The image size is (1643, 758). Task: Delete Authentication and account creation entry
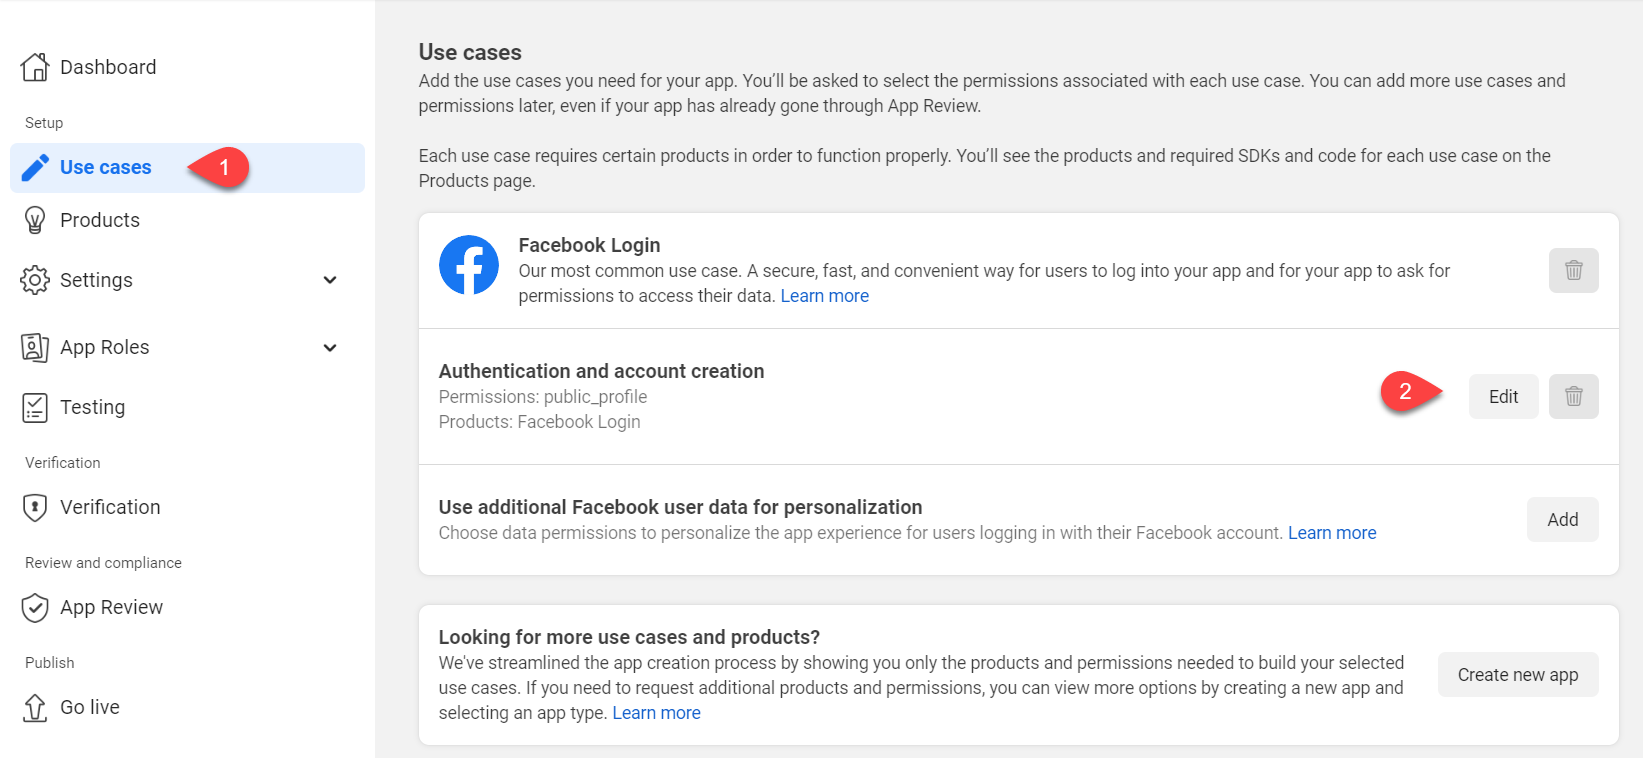pyautogui.click(x=1573, y=396)
